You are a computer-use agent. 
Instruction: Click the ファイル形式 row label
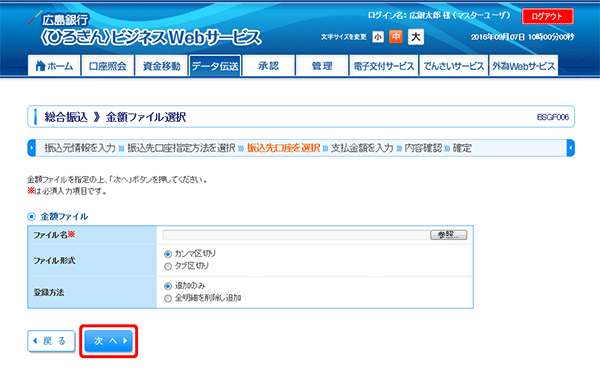click(x=54, y=261)
